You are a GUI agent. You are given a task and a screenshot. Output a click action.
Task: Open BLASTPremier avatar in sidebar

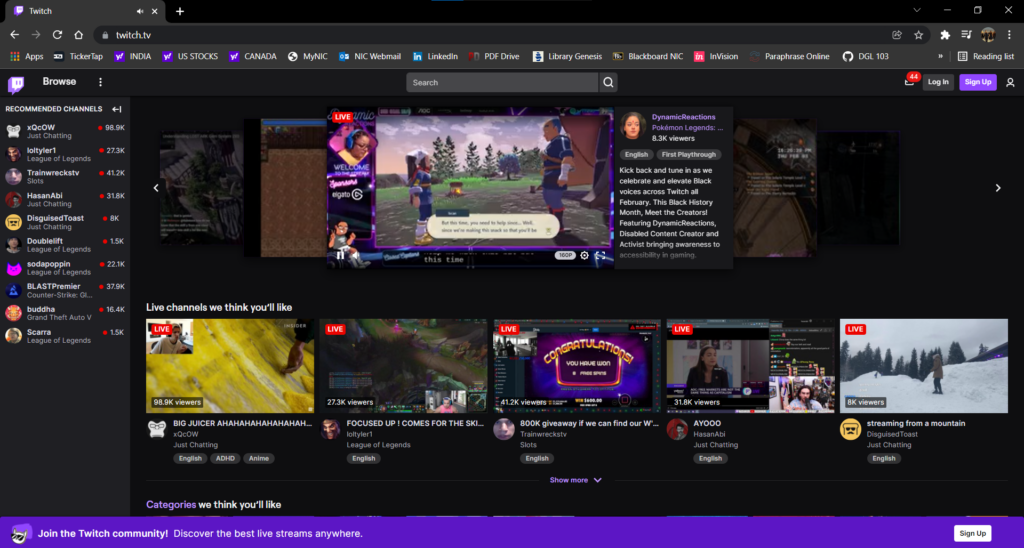(14, 291)
